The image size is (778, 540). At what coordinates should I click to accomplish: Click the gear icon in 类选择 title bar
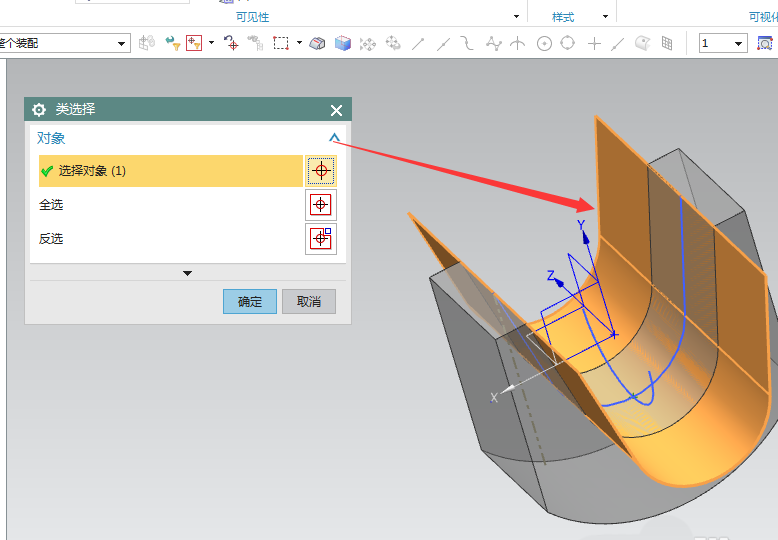pyautogui.click(x=40, y=110)
